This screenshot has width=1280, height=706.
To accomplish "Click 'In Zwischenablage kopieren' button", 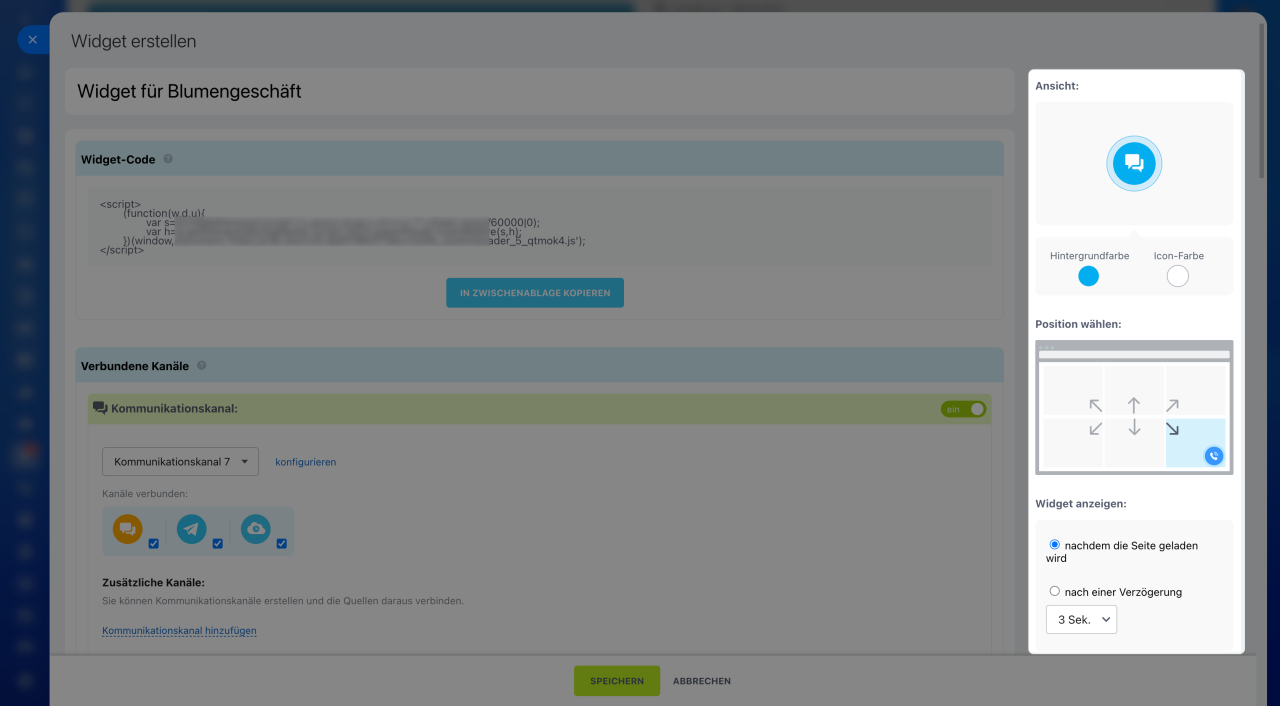I will click(x=535, y=293).
